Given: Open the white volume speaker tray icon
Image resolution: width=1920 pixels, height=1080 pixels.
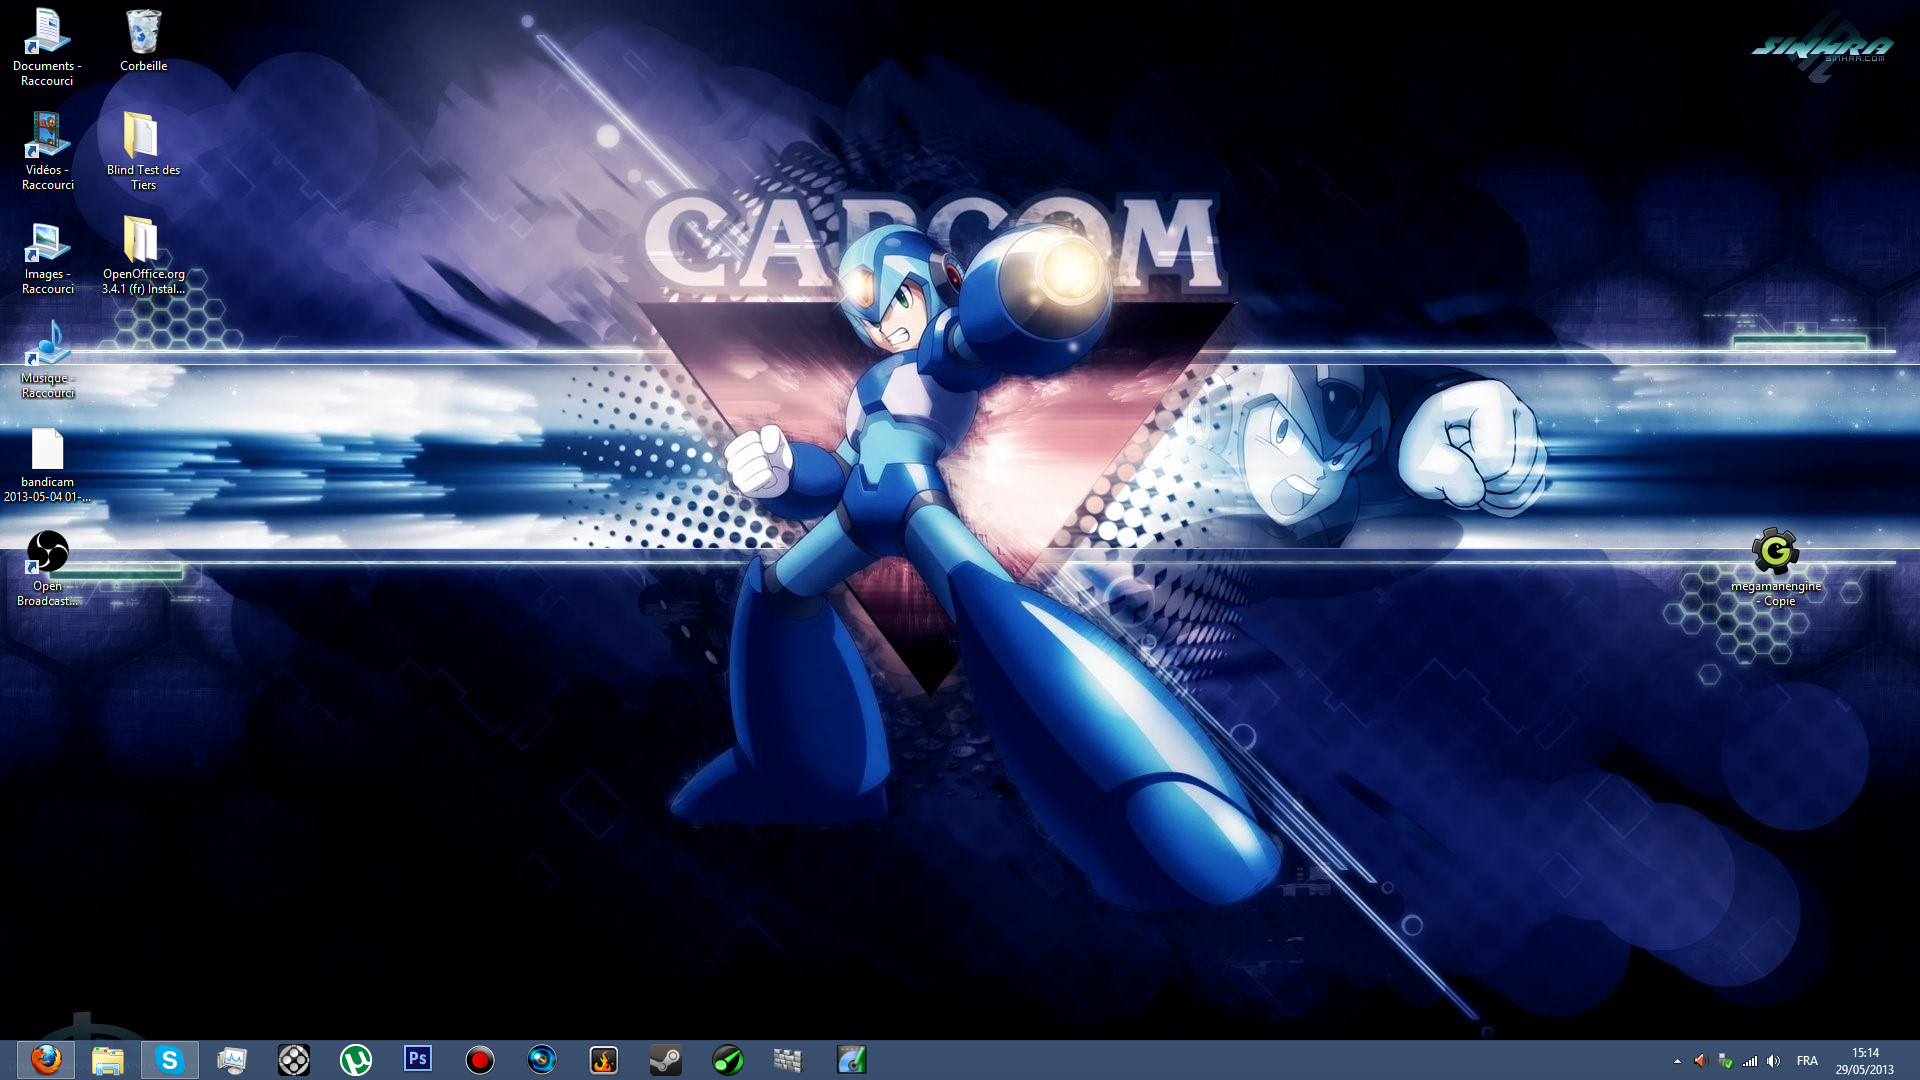Looking at the screenshot, I should (x=1773, y=1061).
